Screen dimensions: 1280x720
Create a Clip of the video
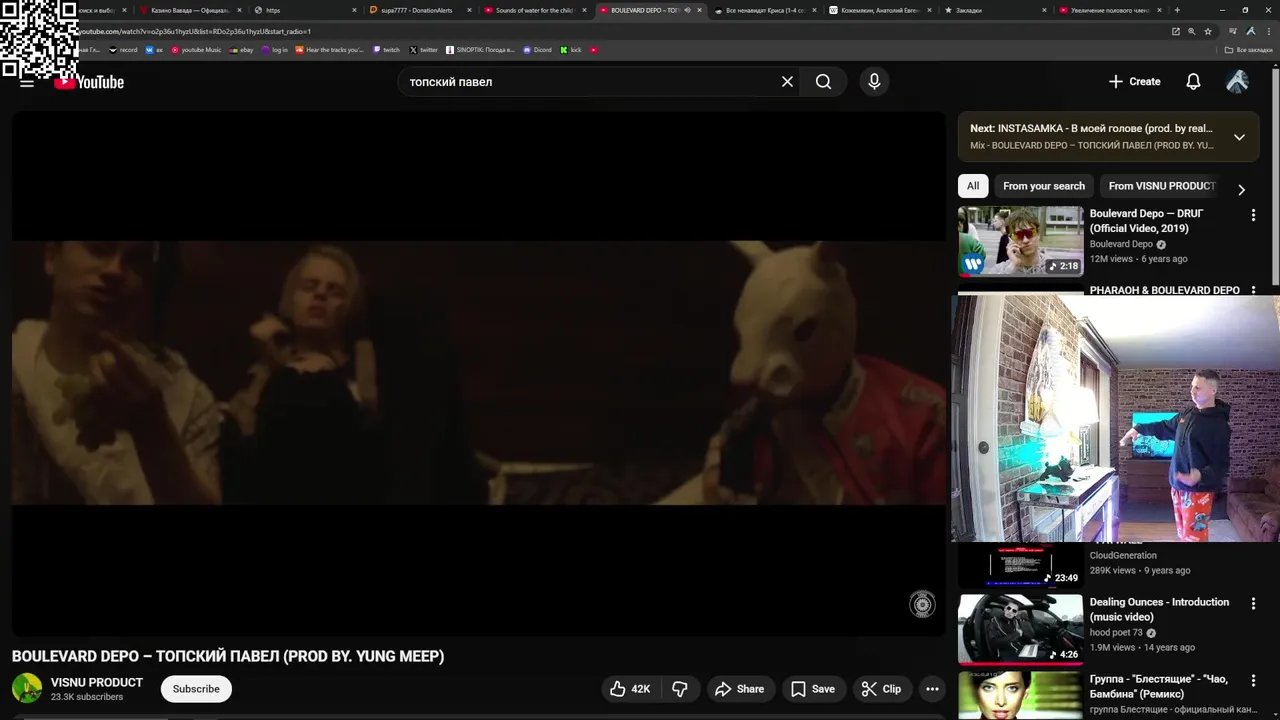[x=881, y=689]
